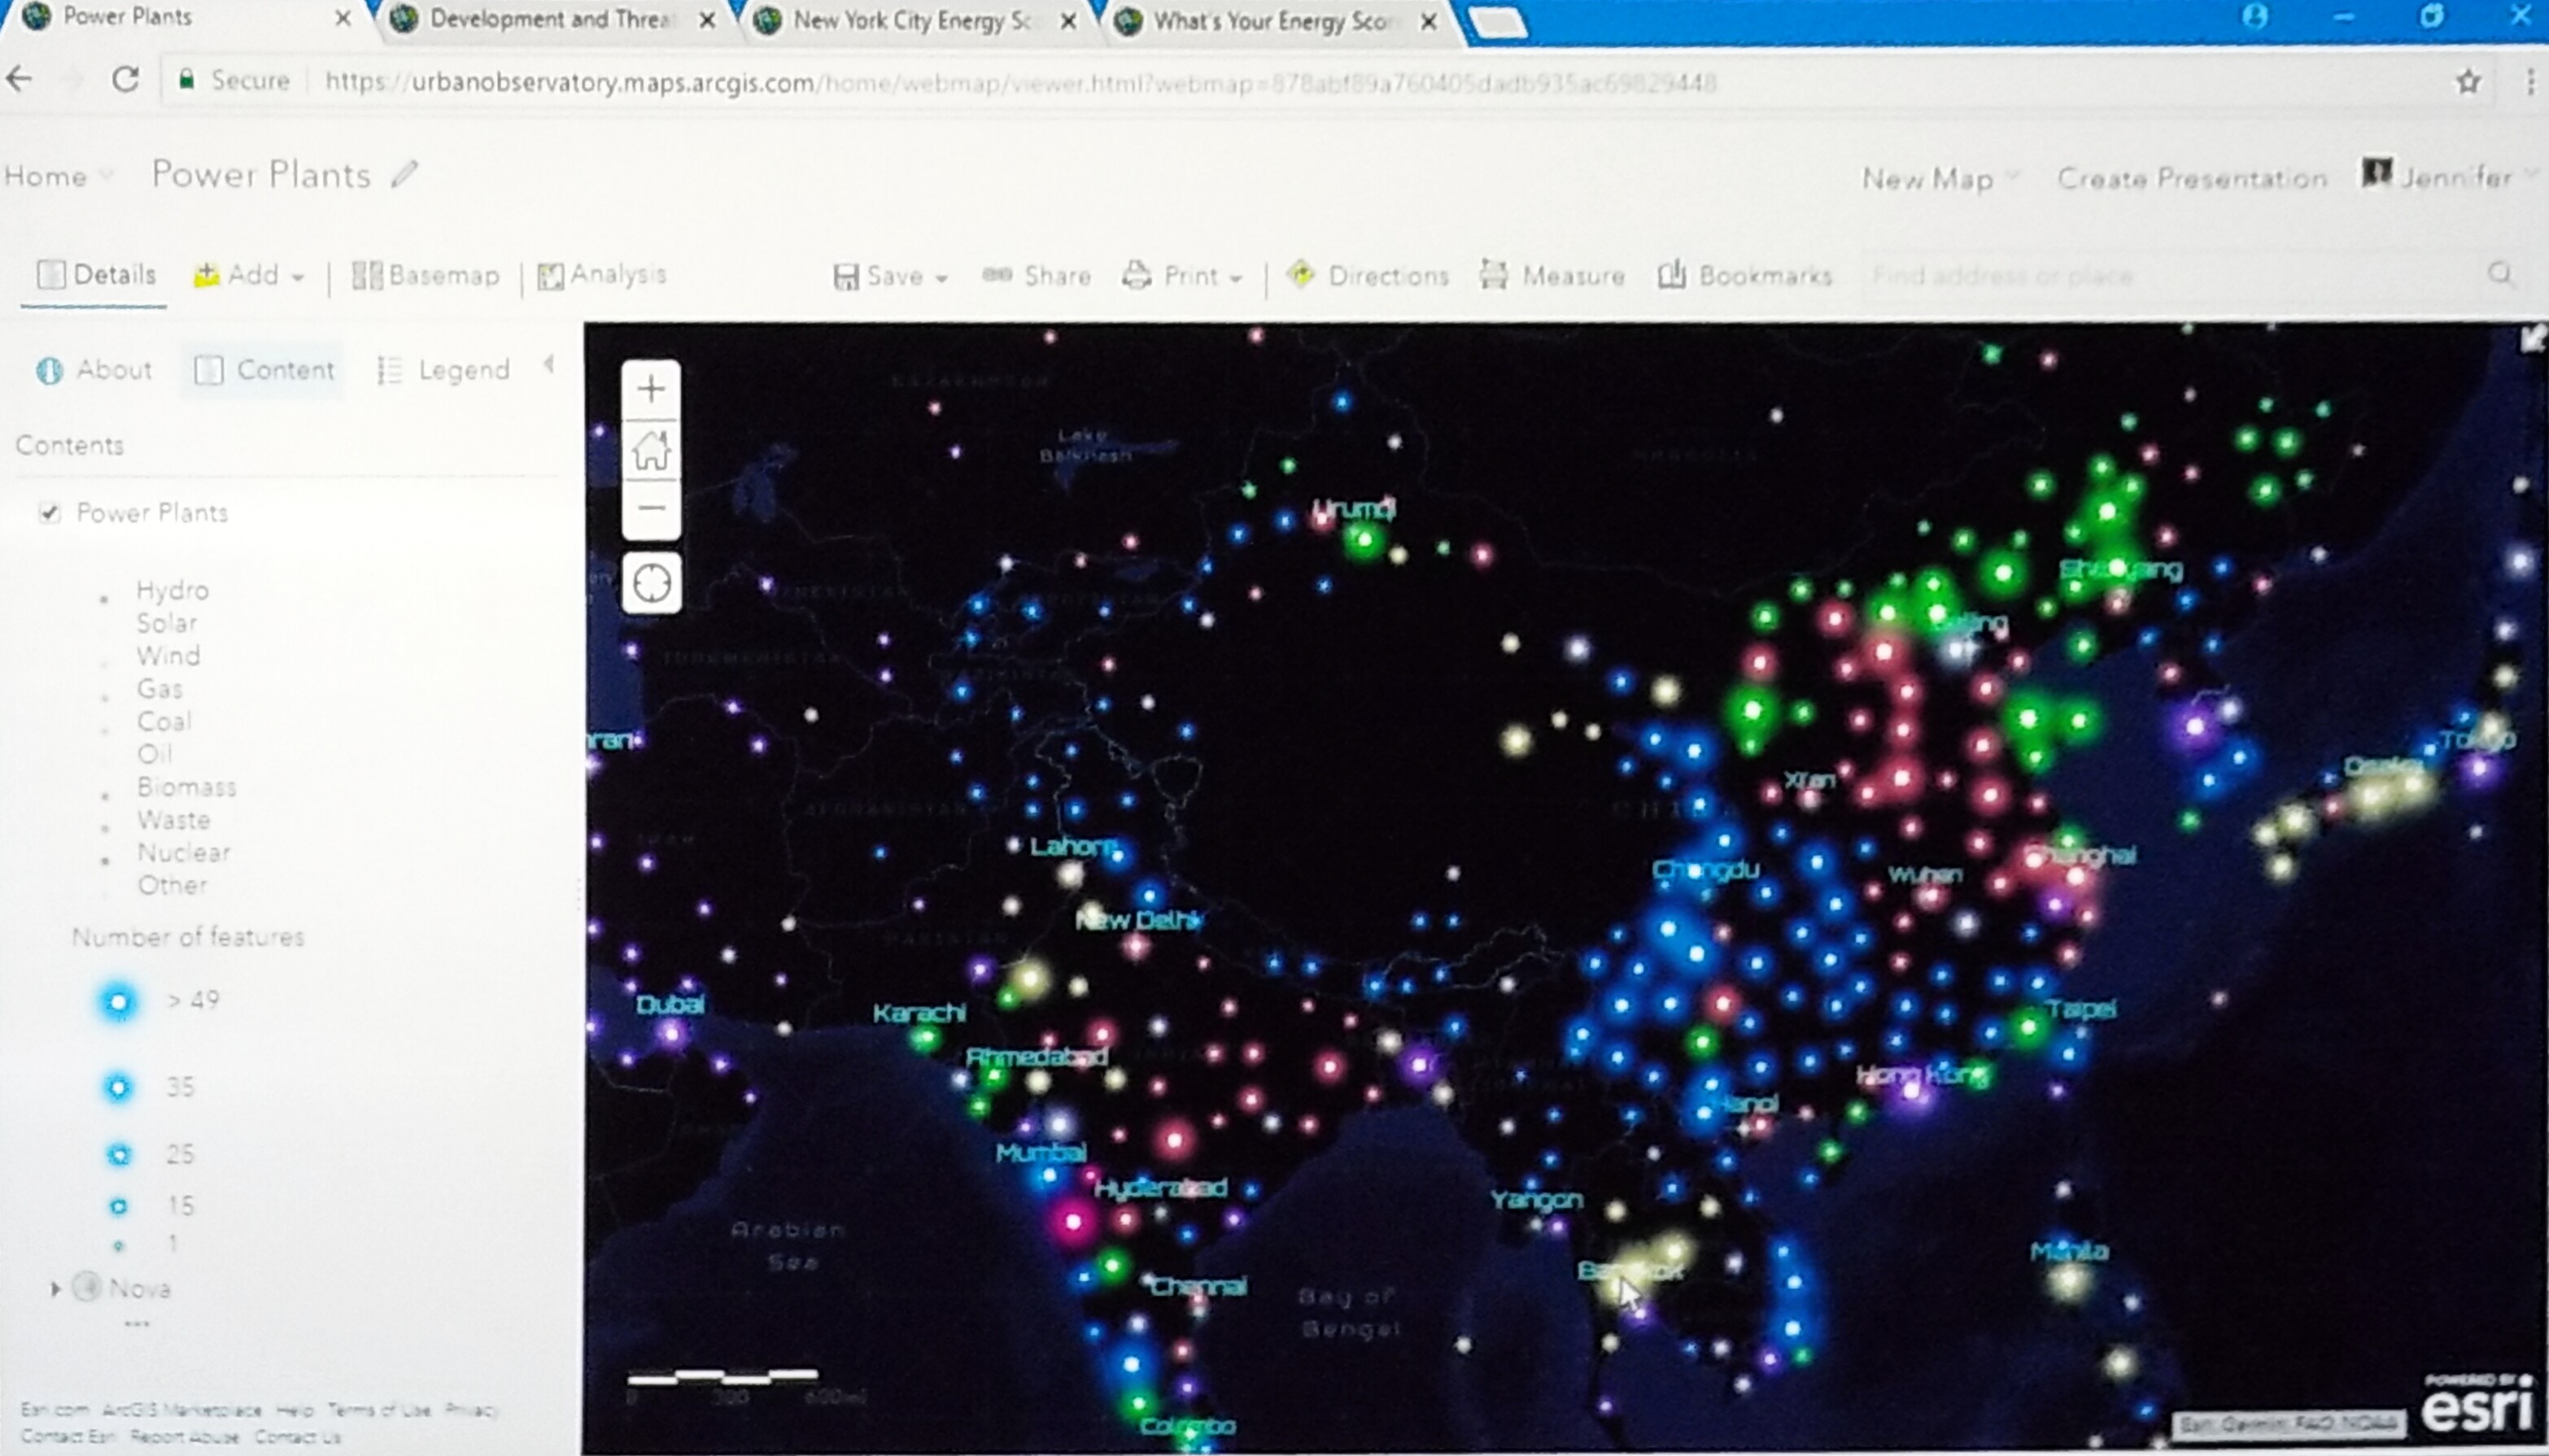Open a new browser tab
This screenshot has width=2549, height=1456.
[x=1498, y=23]
